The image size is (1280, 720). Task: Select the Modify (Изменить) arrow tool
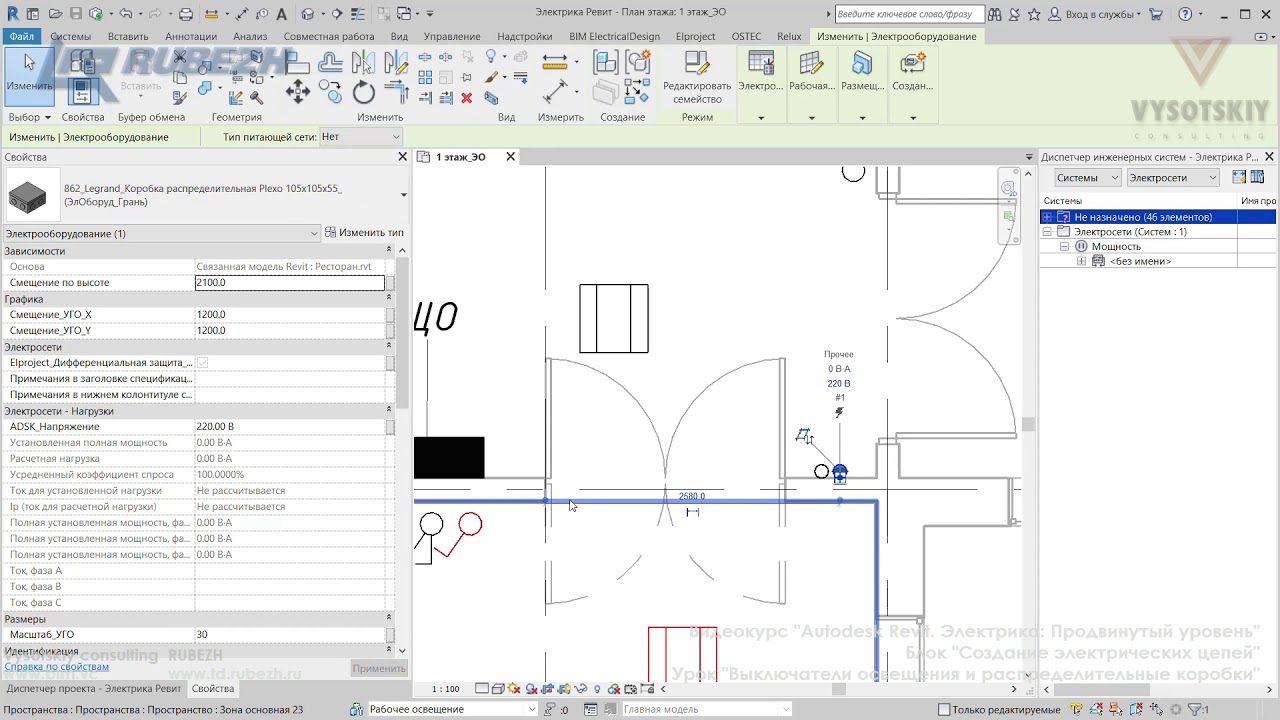pos(29,75)
